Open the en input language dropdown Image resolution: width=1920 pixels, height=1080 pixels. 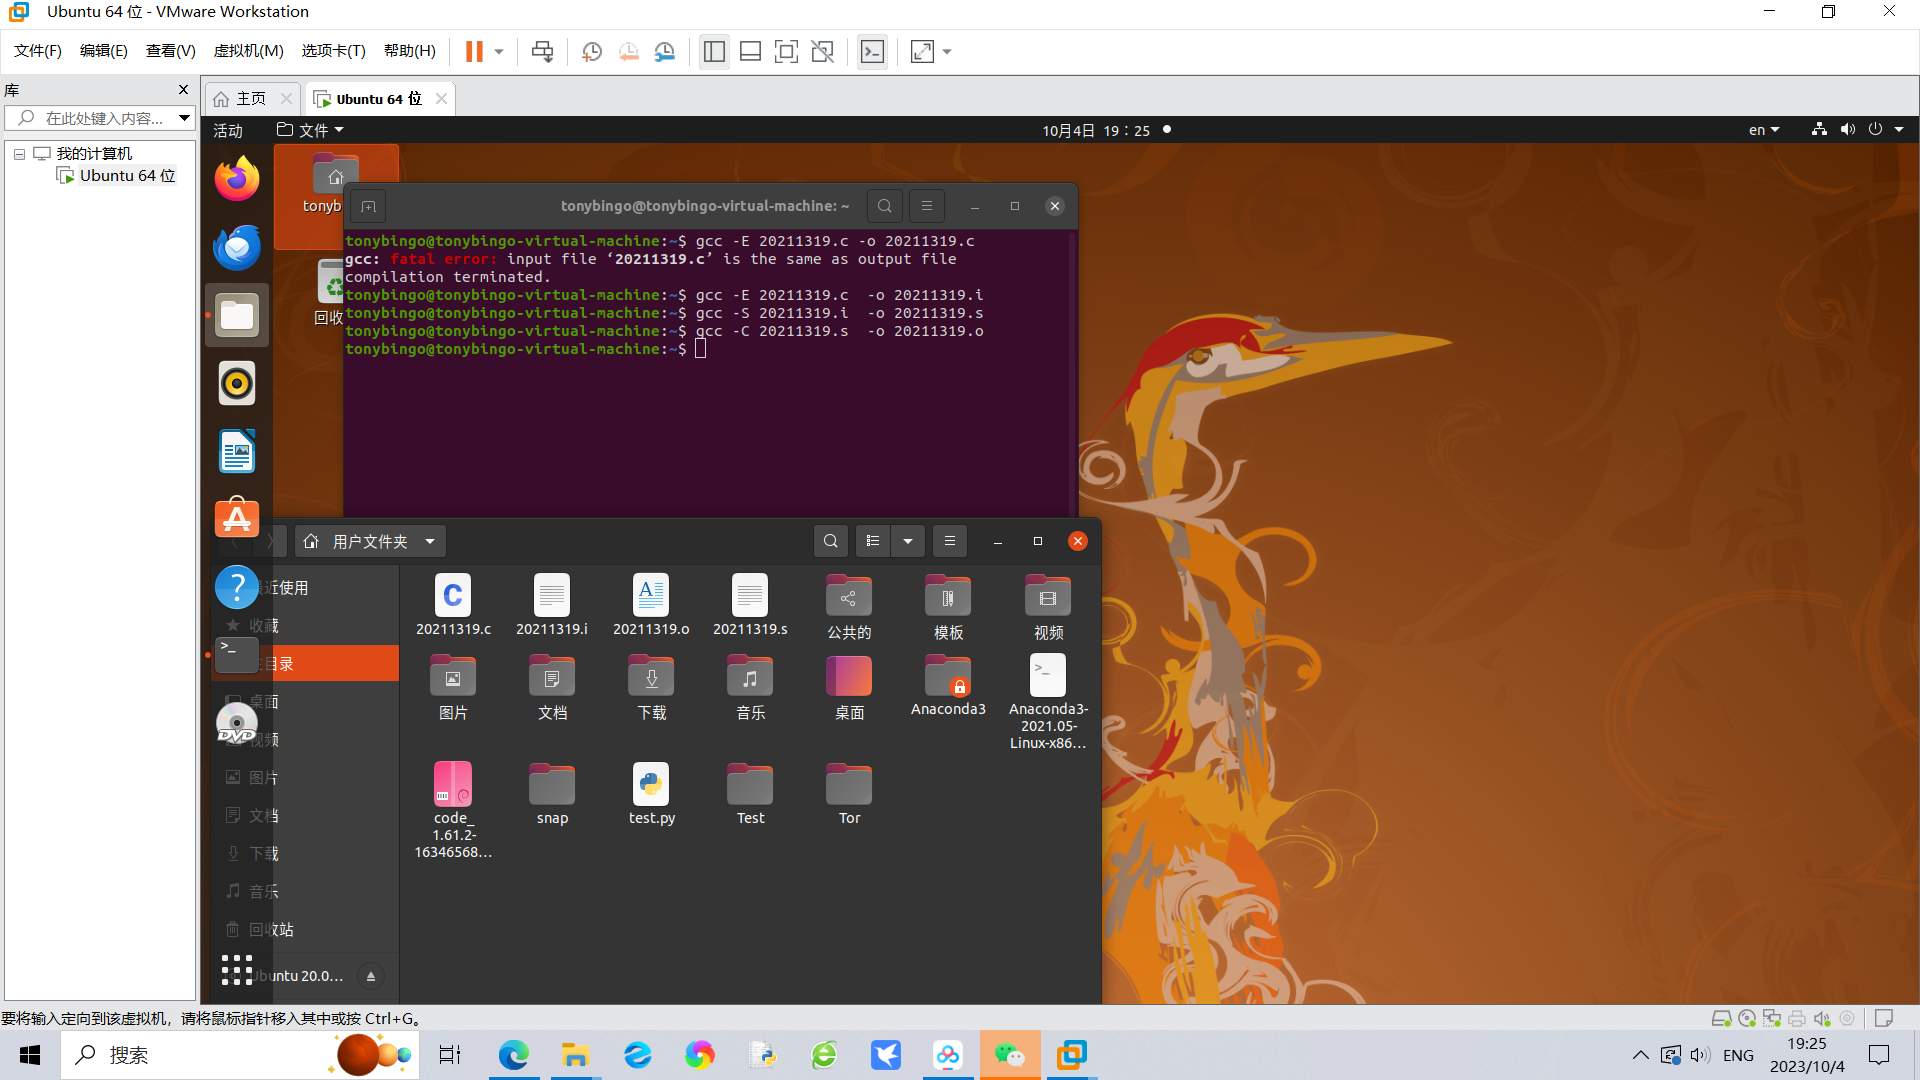[x=1763, y=130]
